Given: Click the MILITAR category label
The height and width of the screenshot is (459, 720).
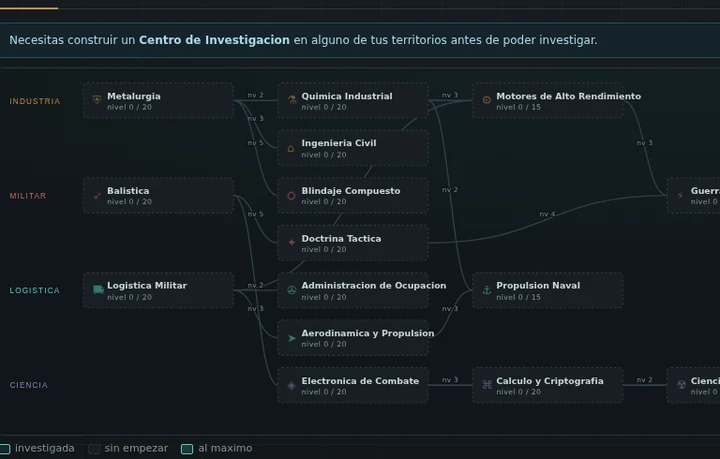Looking at the screenshot, I should point(28,196).
